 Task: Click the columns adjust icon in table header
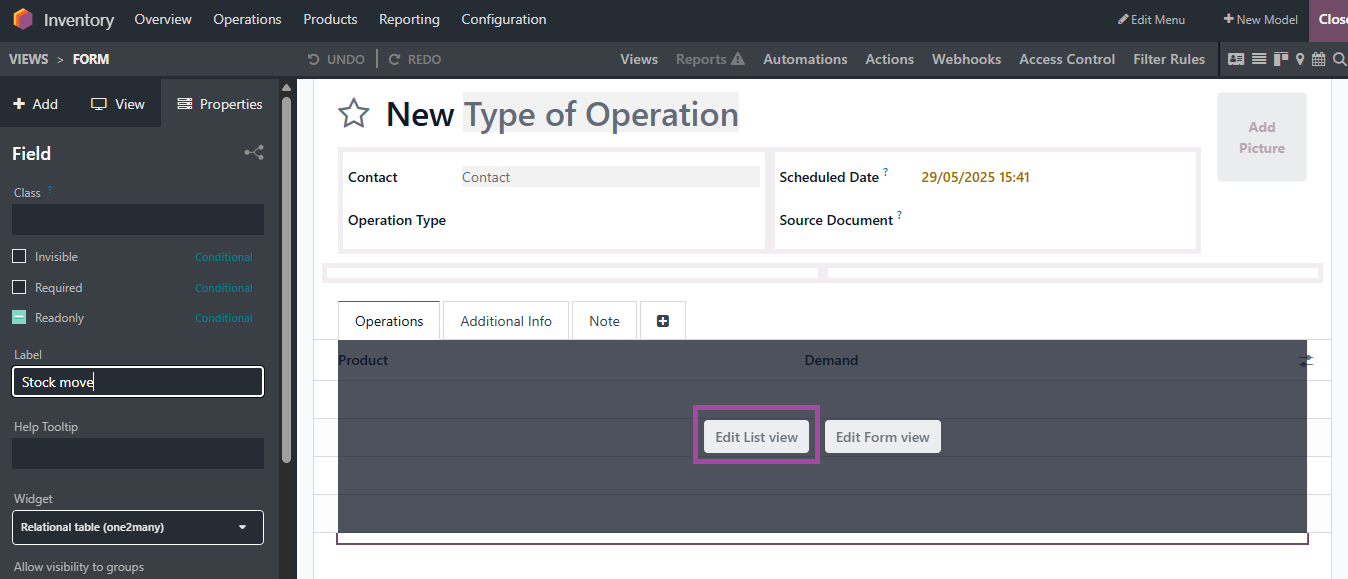point(1306,360)
